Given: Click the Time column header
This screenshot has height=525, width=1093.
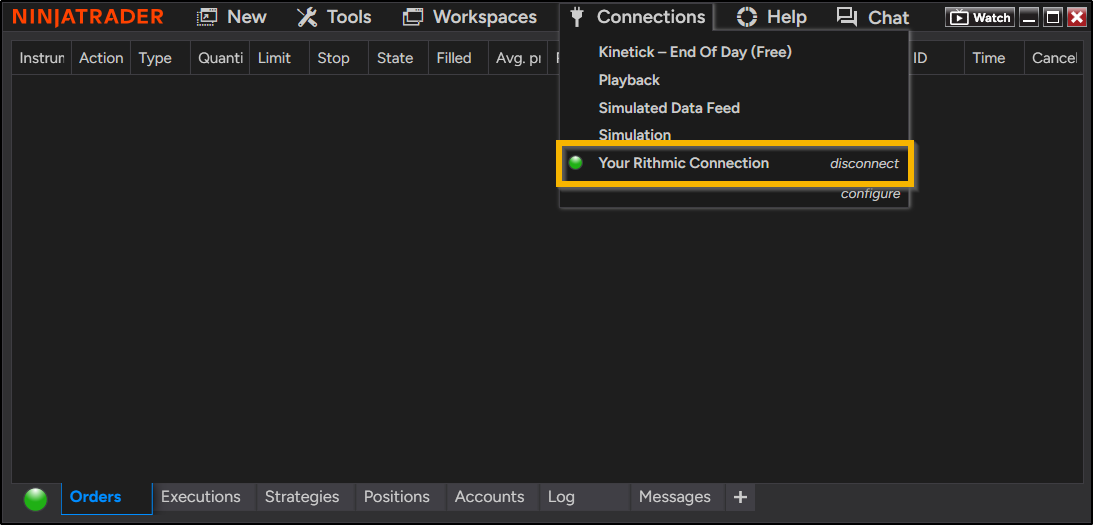Looking at the screenshot, I should tap(994, 58).
